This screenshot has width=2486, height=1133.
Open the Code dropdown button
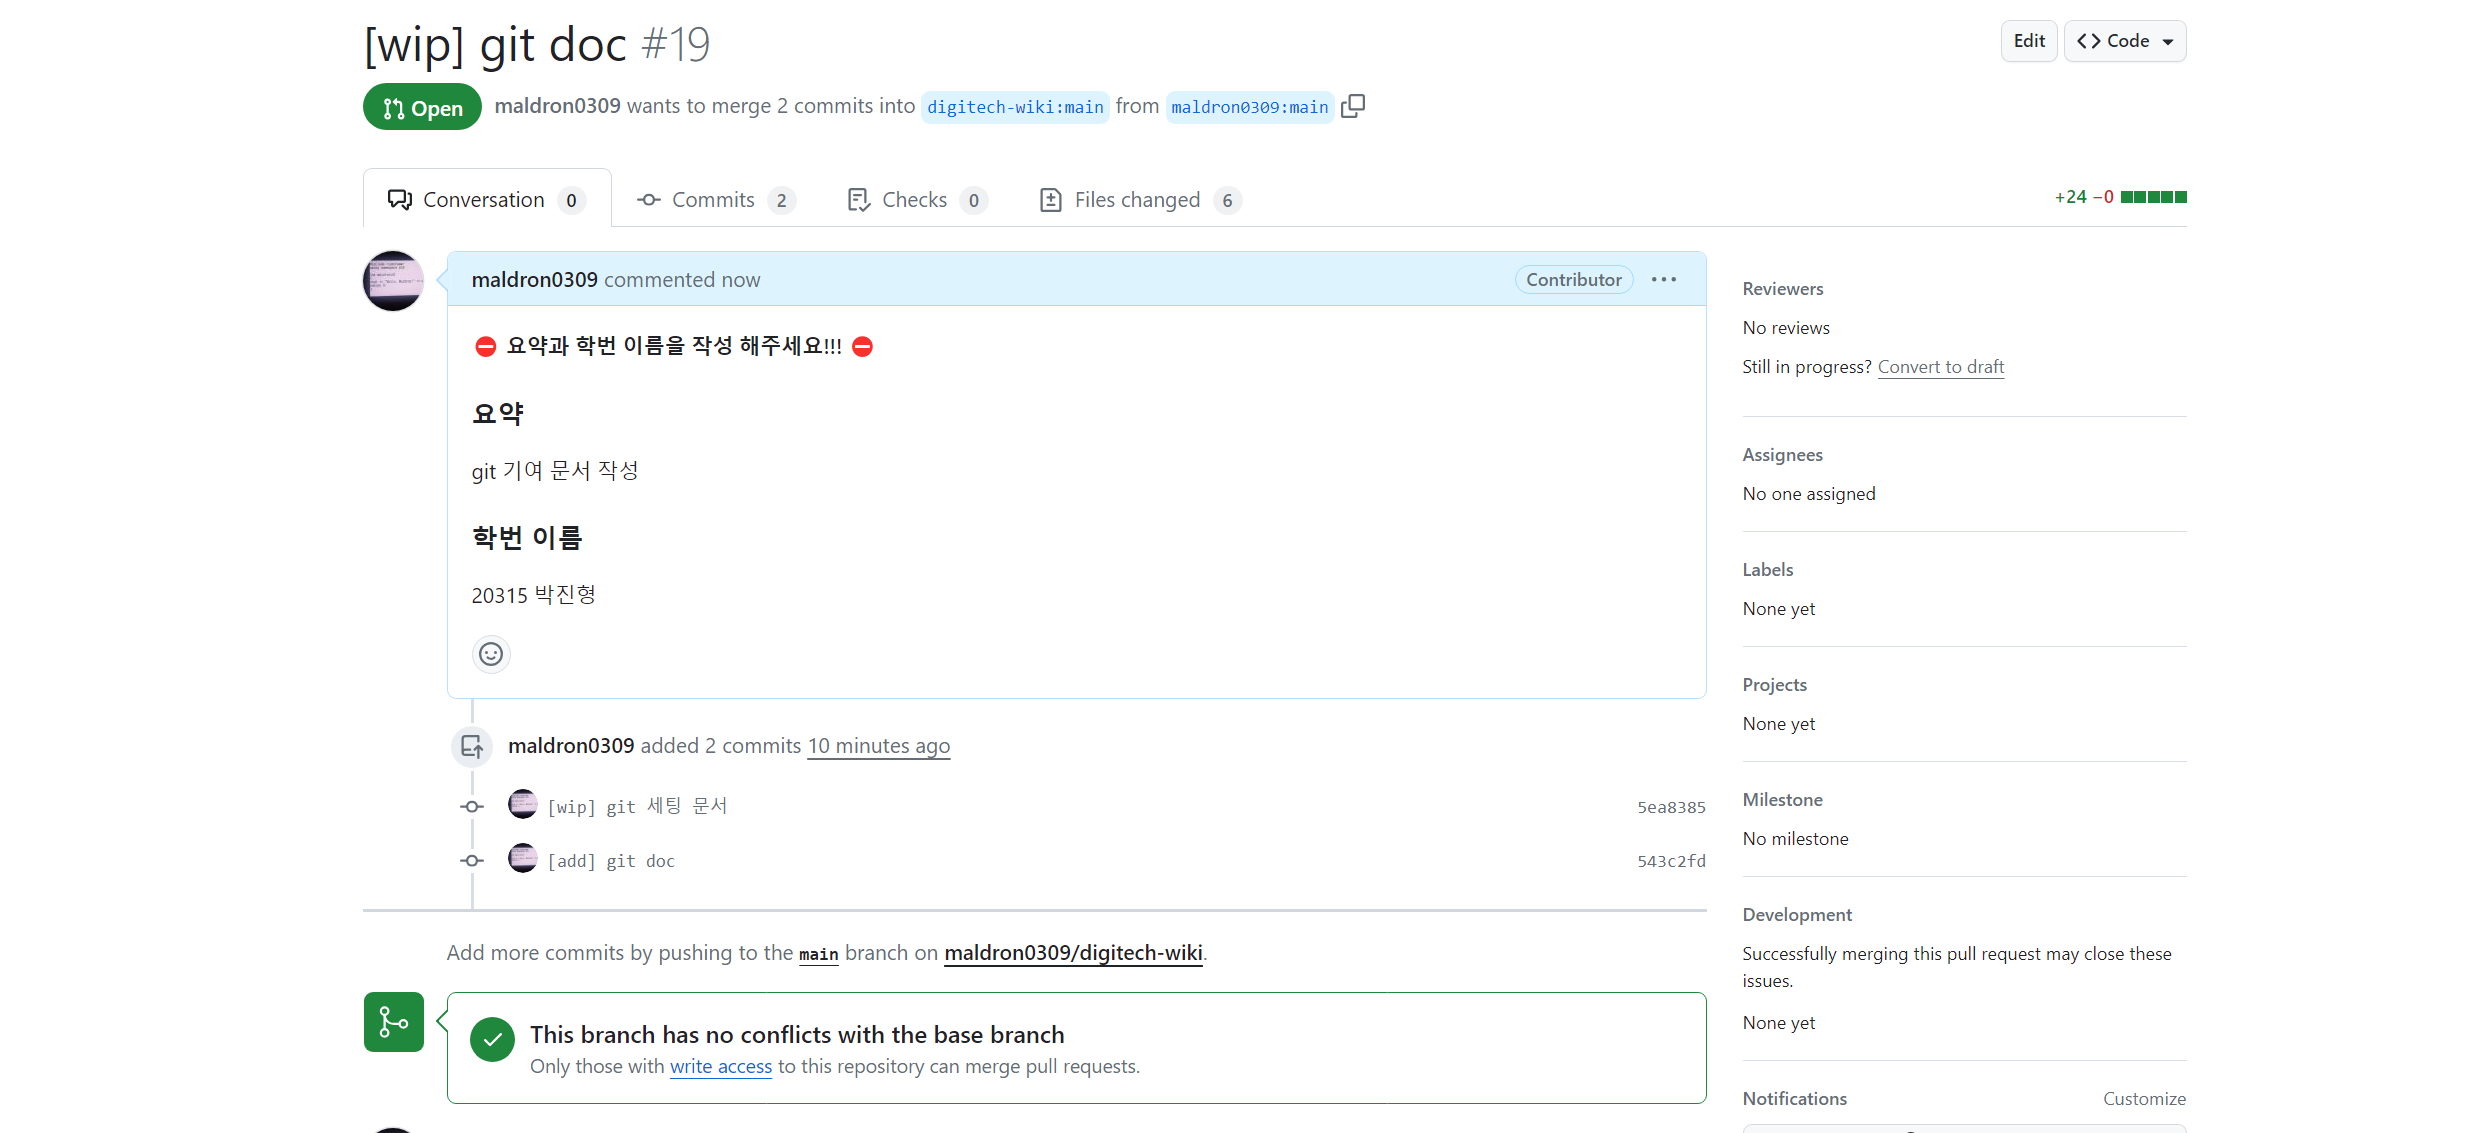coord(2124,41)
